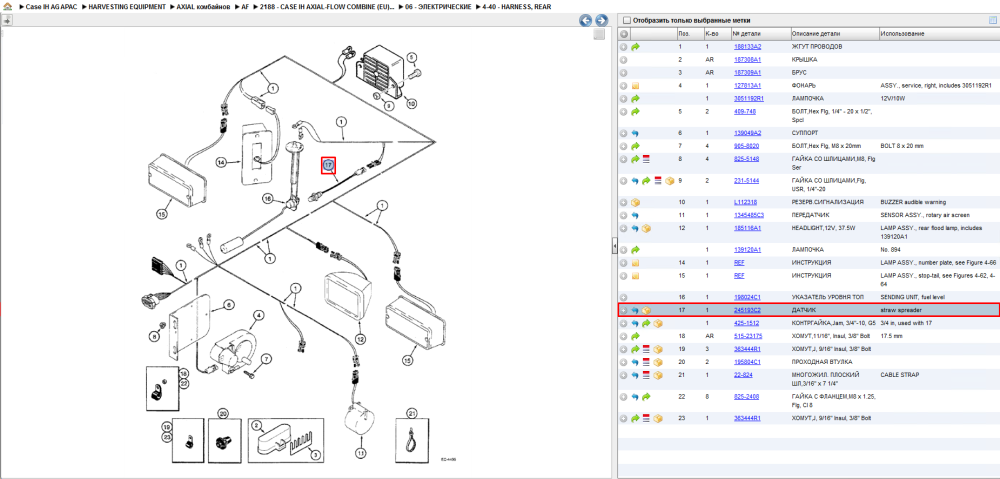Open part number 187308A1
This screenshot has height=479, width=1000.
[747, 59]
